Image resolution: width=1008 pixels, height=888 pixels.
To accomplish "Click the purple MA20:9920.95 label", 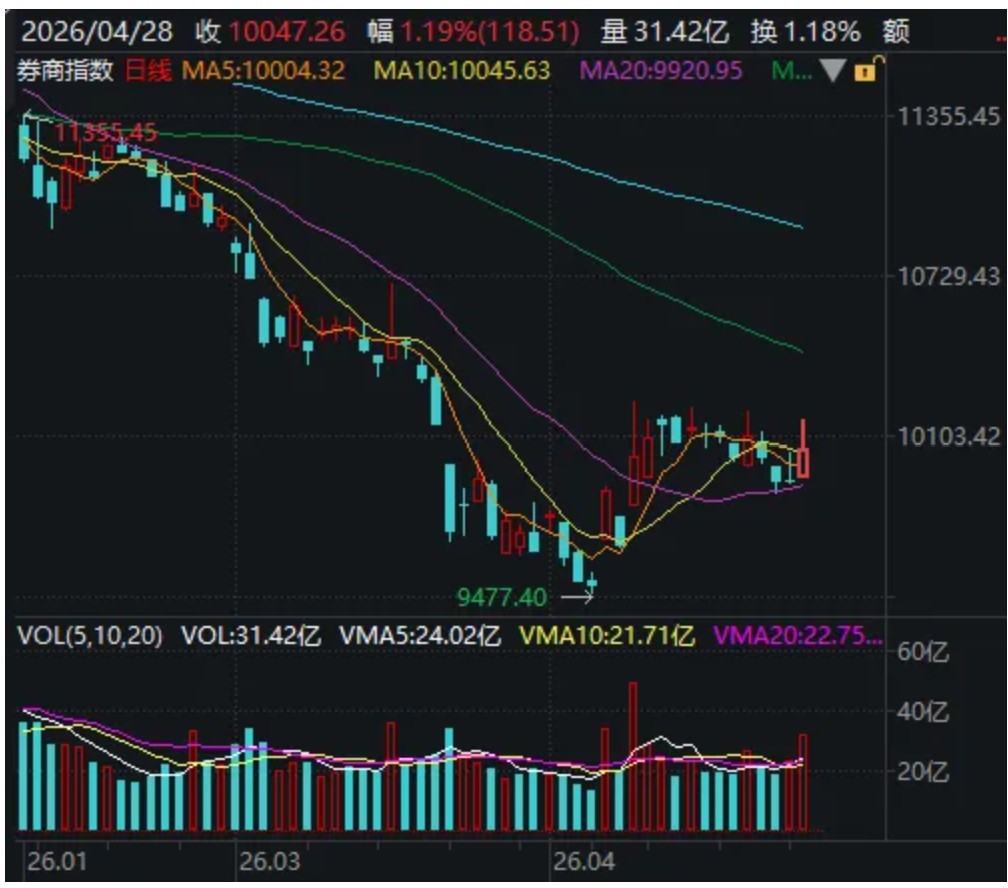I will click(663, 70).
